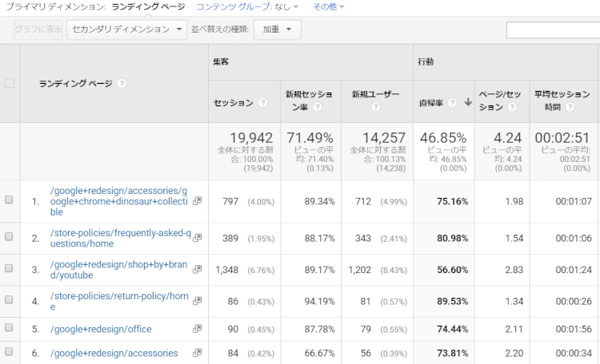Open shop+by+brand/youtube external link icon
This screenshot has width=600, height=364.
pyautogui.click(x=197, y=269)
